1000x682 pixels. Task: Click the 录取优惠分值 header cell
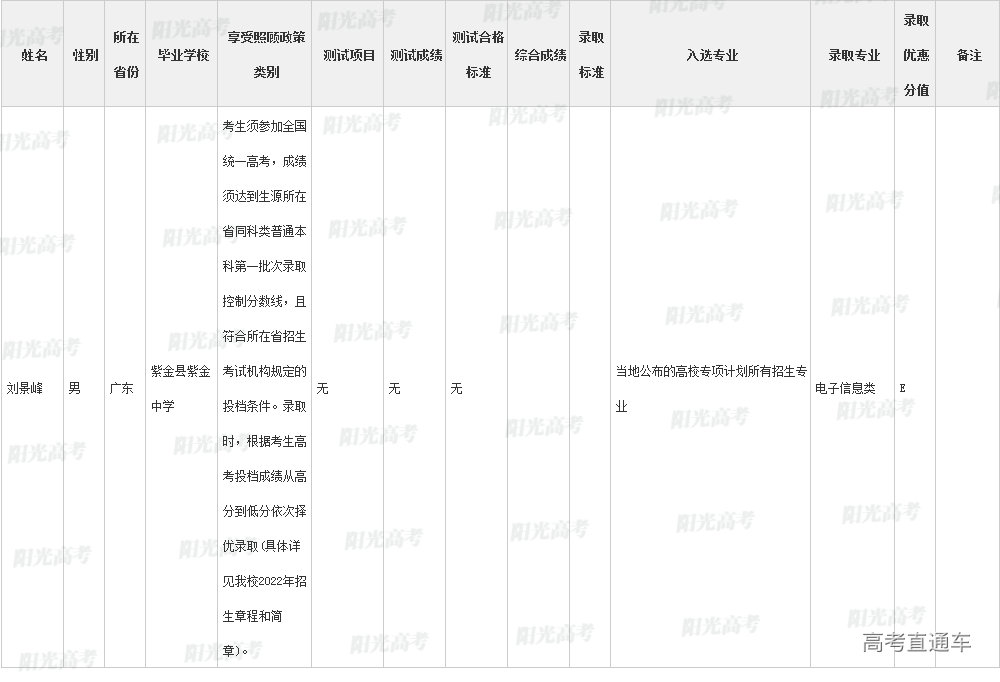[x=916, y=55]
